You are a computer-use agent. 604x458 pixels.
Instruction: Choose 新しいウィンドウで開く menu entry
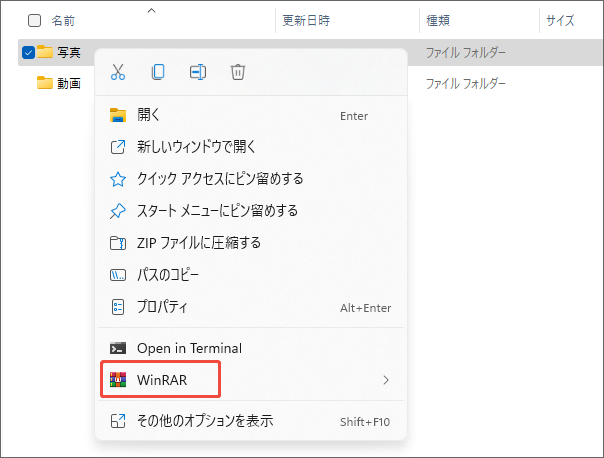click(251, 147)
